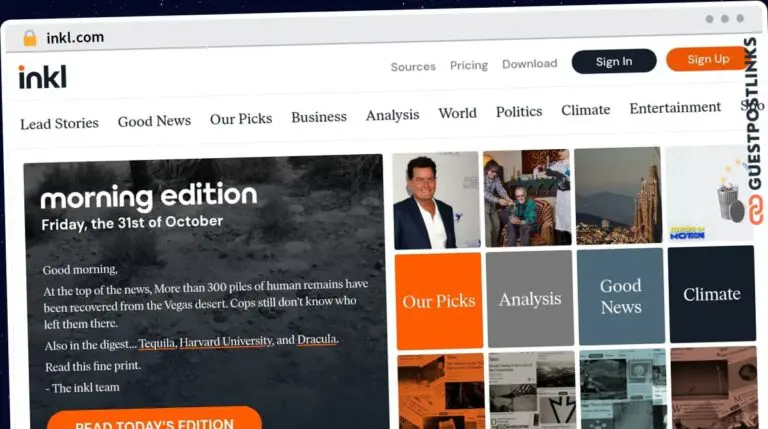Open the Sources link

[413, 67]
